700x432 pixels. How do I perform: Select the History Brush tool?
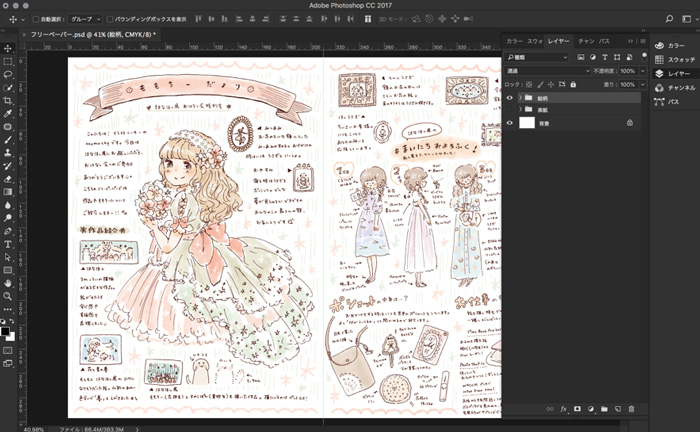8,166
